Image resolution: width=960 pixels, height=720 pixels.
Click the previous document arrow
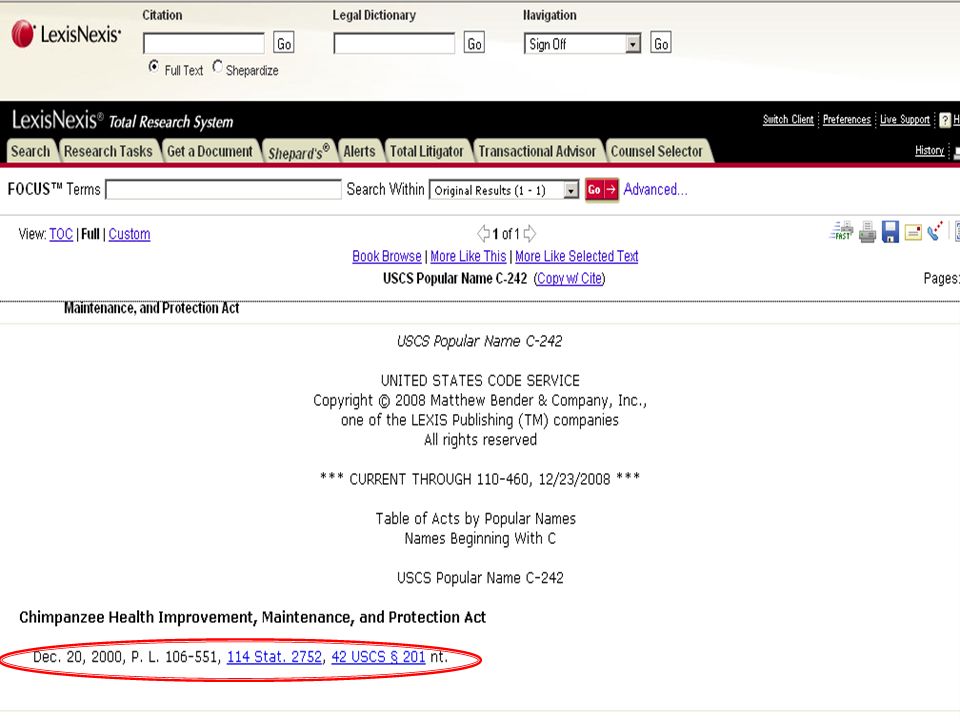(x=484, y=233)
